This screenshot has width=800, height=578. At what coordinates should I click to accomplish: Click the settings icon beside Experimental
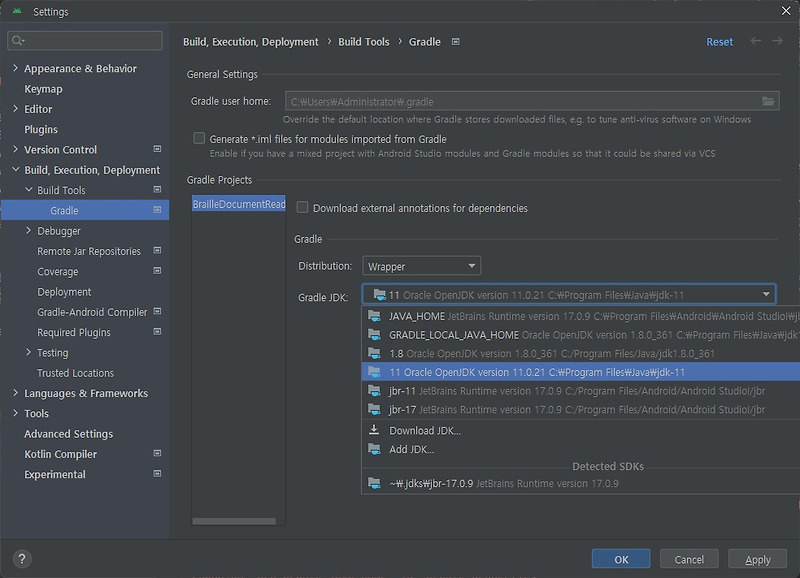157,474
